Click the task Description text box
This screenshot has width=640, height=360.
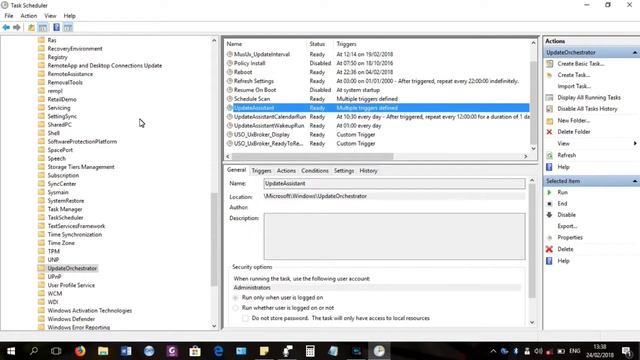(x=394, y=236)
